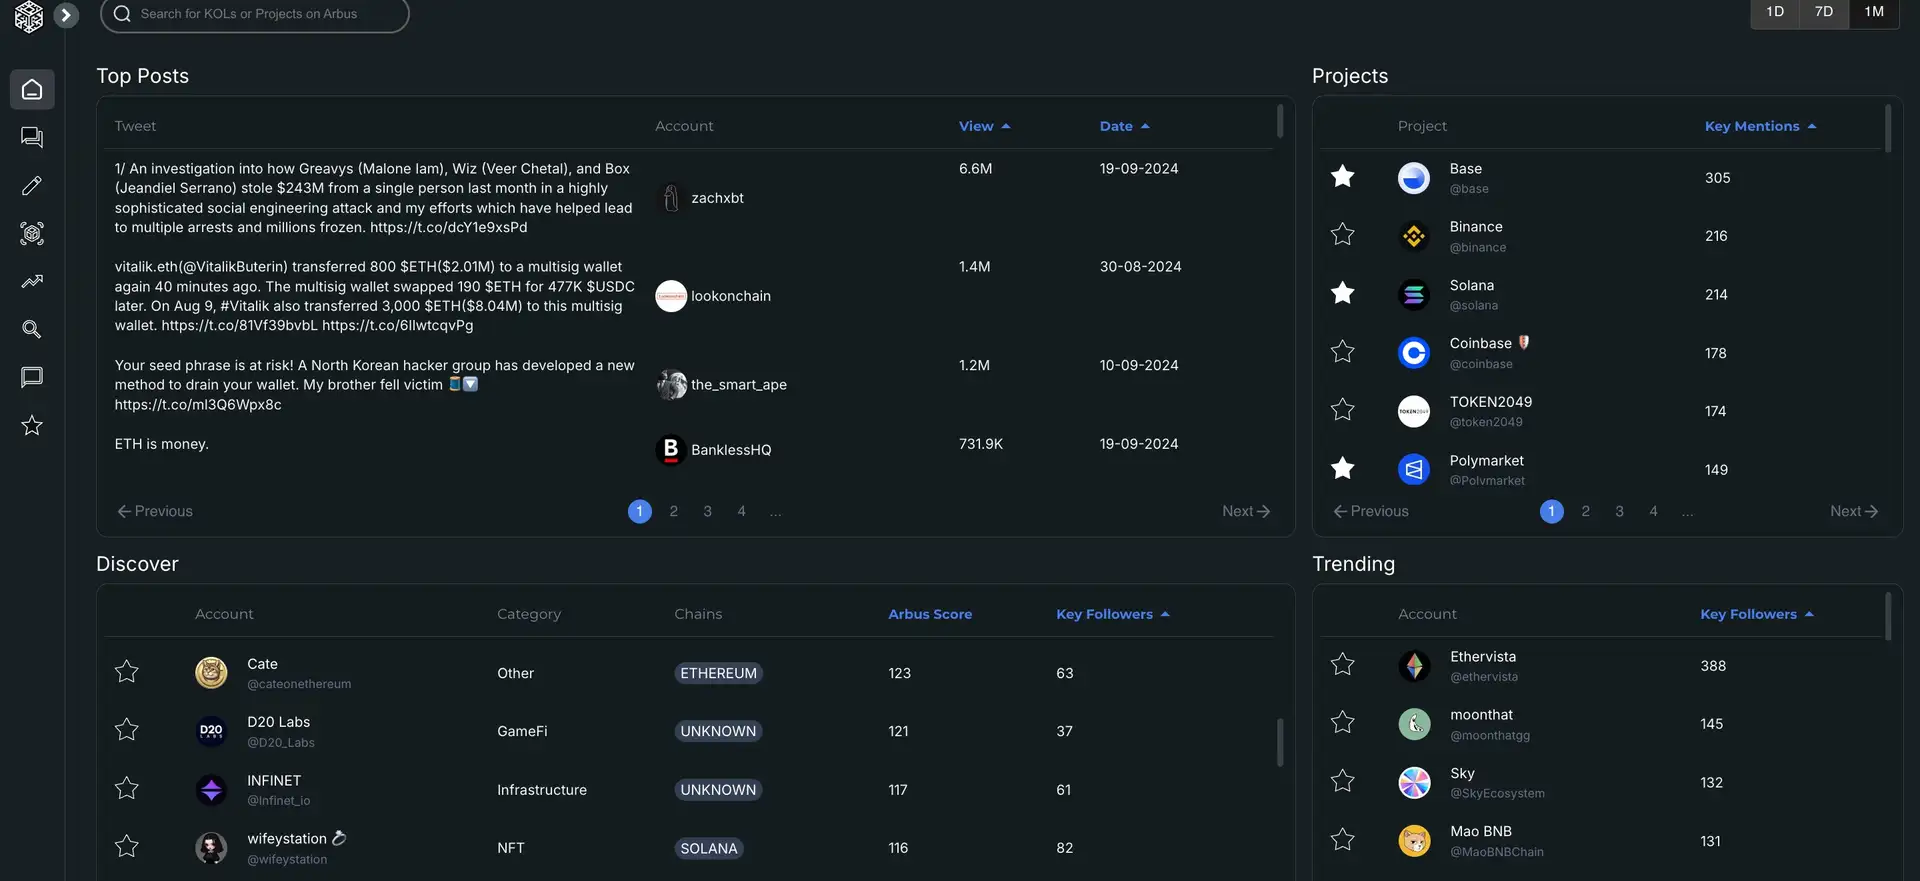Viewport: 1920px width, 881px height.
Task: Open the chat bubbles icon in sidebar
Action: [x=32, y=138]
